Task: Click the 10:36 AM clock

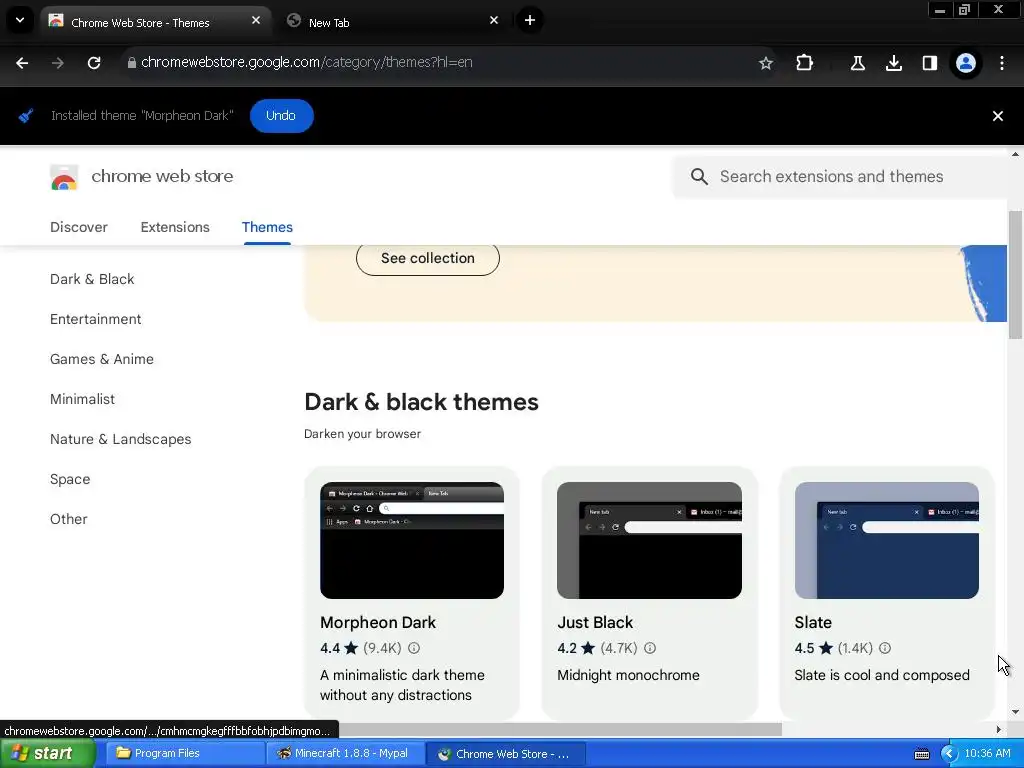Action: point(987,754)
